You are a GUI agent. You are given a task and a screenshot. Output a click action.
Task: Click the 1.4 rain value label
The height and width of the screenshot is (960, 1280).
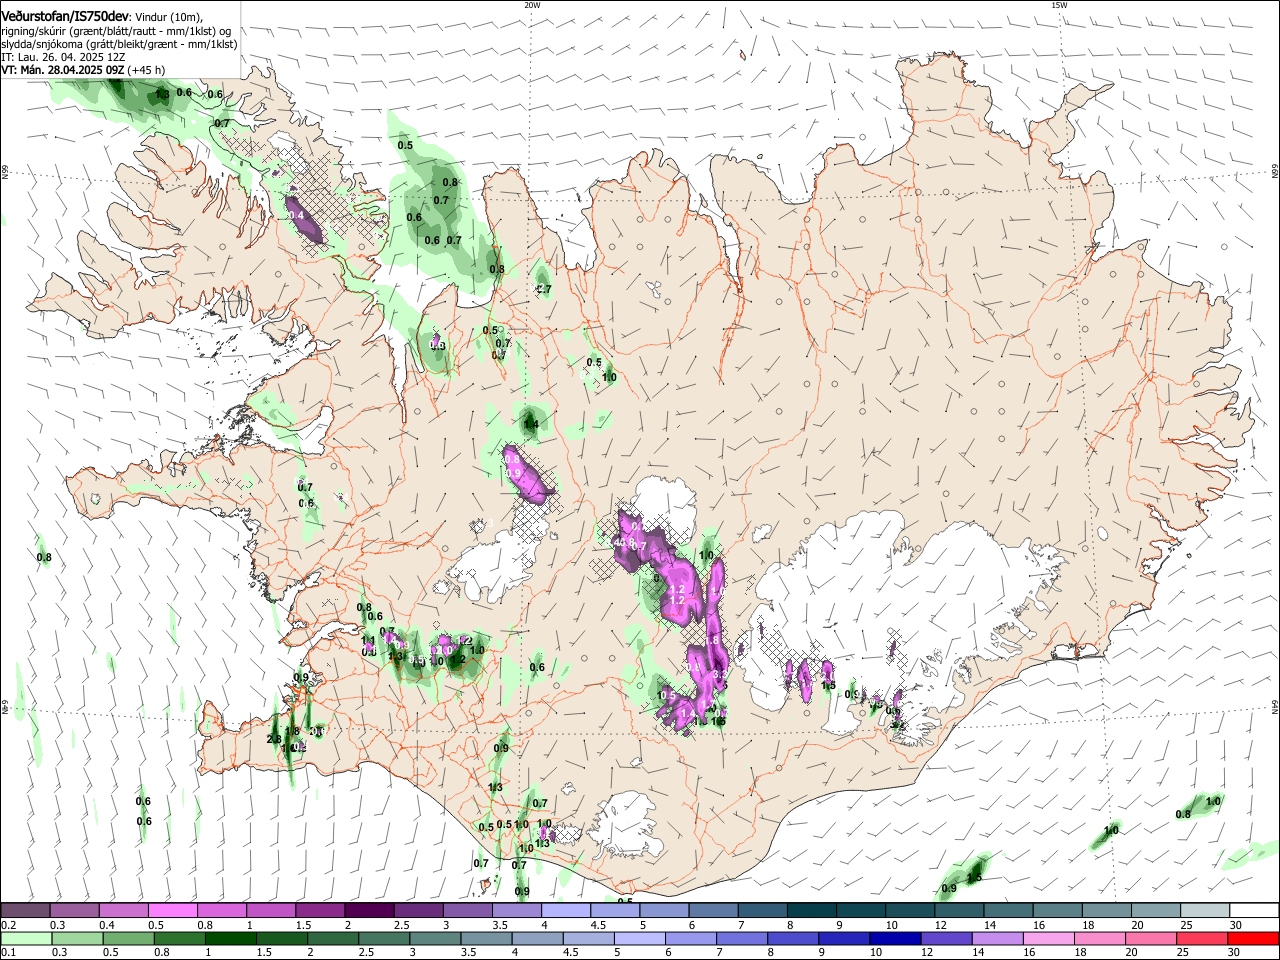pyautogui.click(x=531, y=425)
